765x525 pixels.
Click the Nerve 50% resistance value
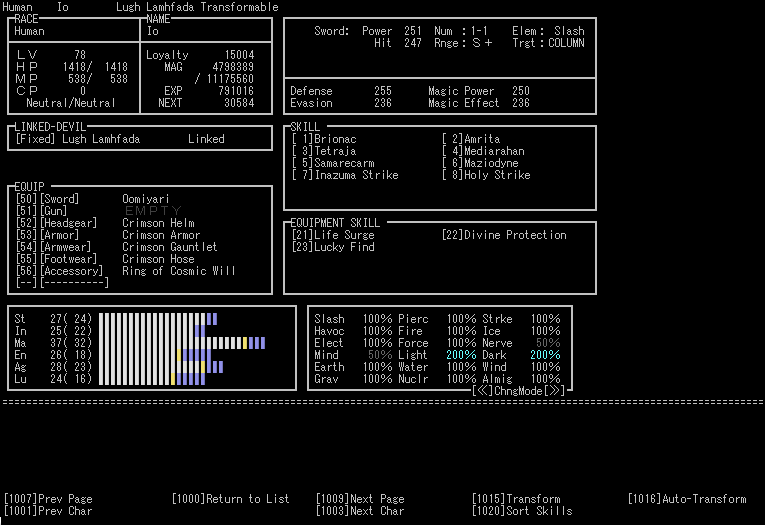pyautogui.click(x=548, y=343)
